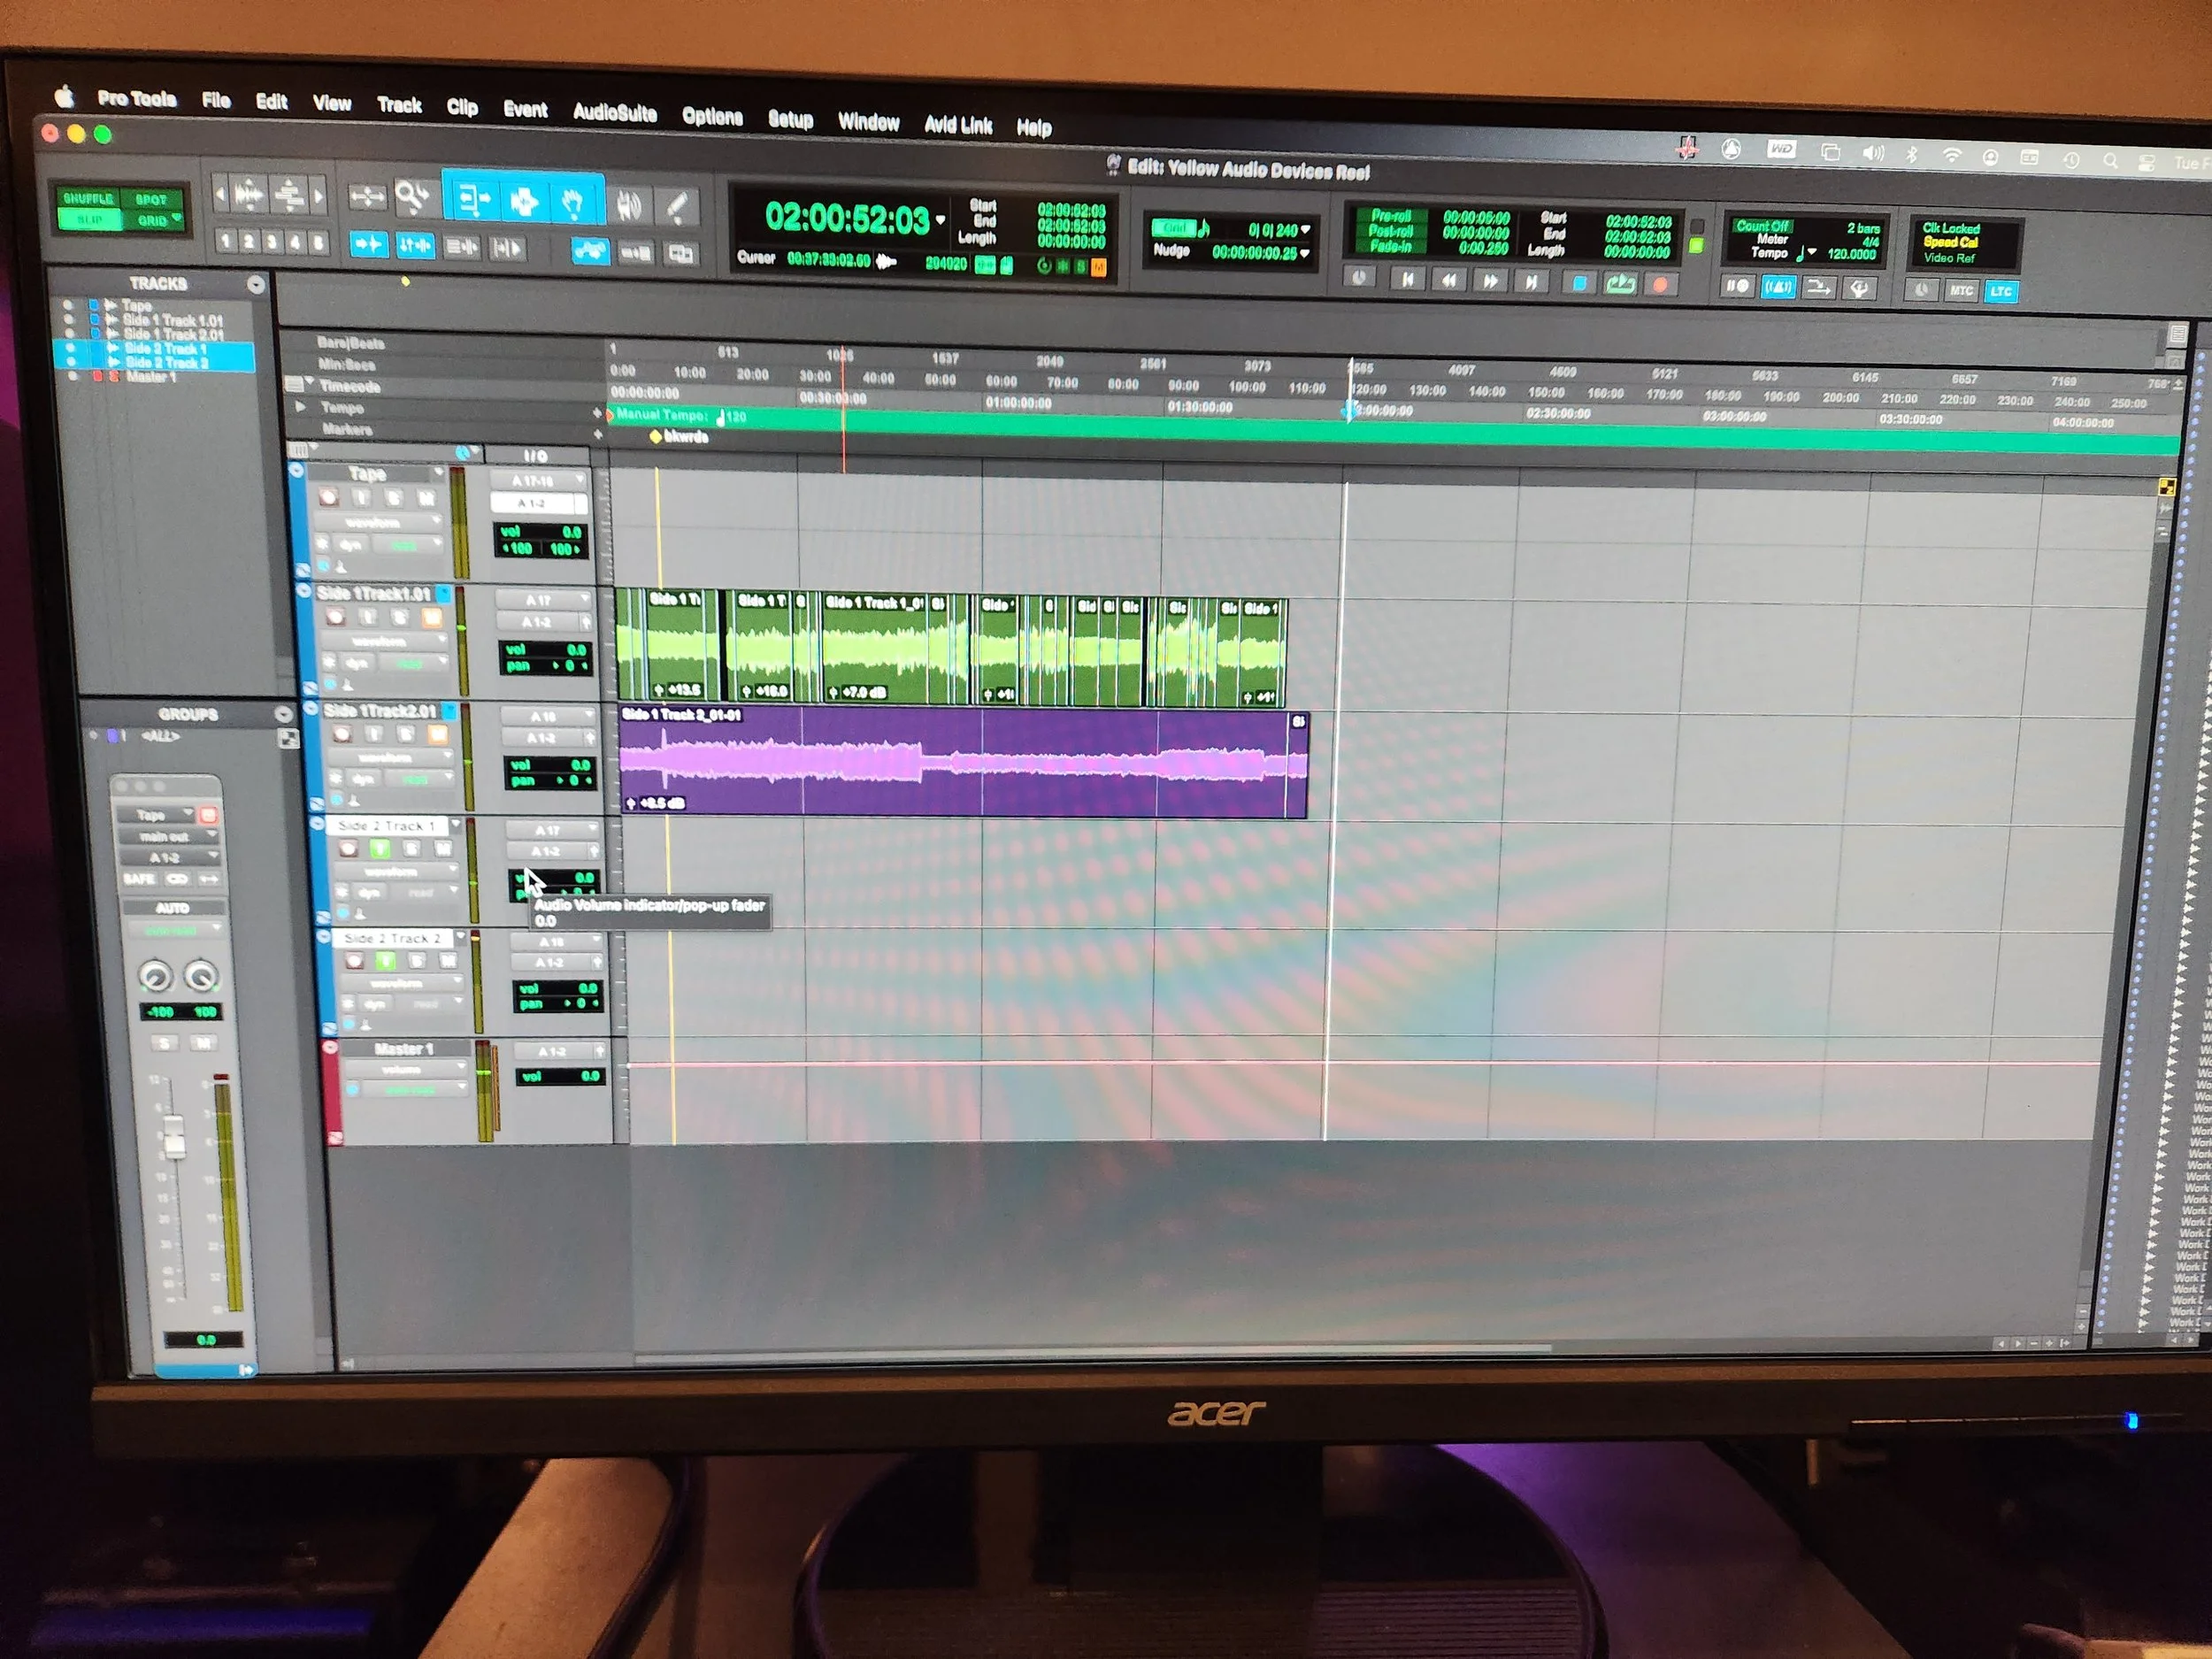Screen dimensions: 2212x1659
Task: Open Nudge value dropdown arrow
Action: tap(1305, 254)
